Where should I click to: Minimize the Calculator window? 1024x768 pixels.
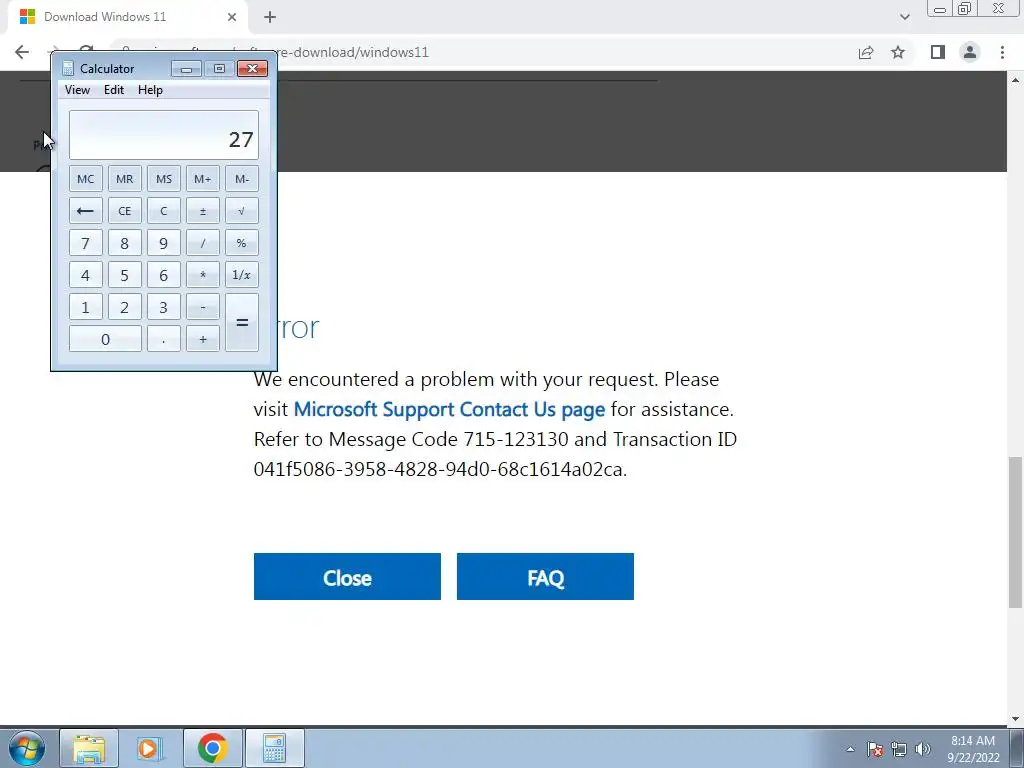186,69
